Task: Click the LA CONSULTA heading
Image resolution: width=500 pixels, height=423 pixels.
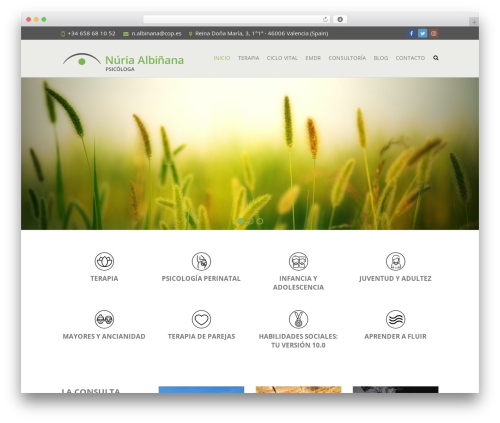Action: [91, 391]
